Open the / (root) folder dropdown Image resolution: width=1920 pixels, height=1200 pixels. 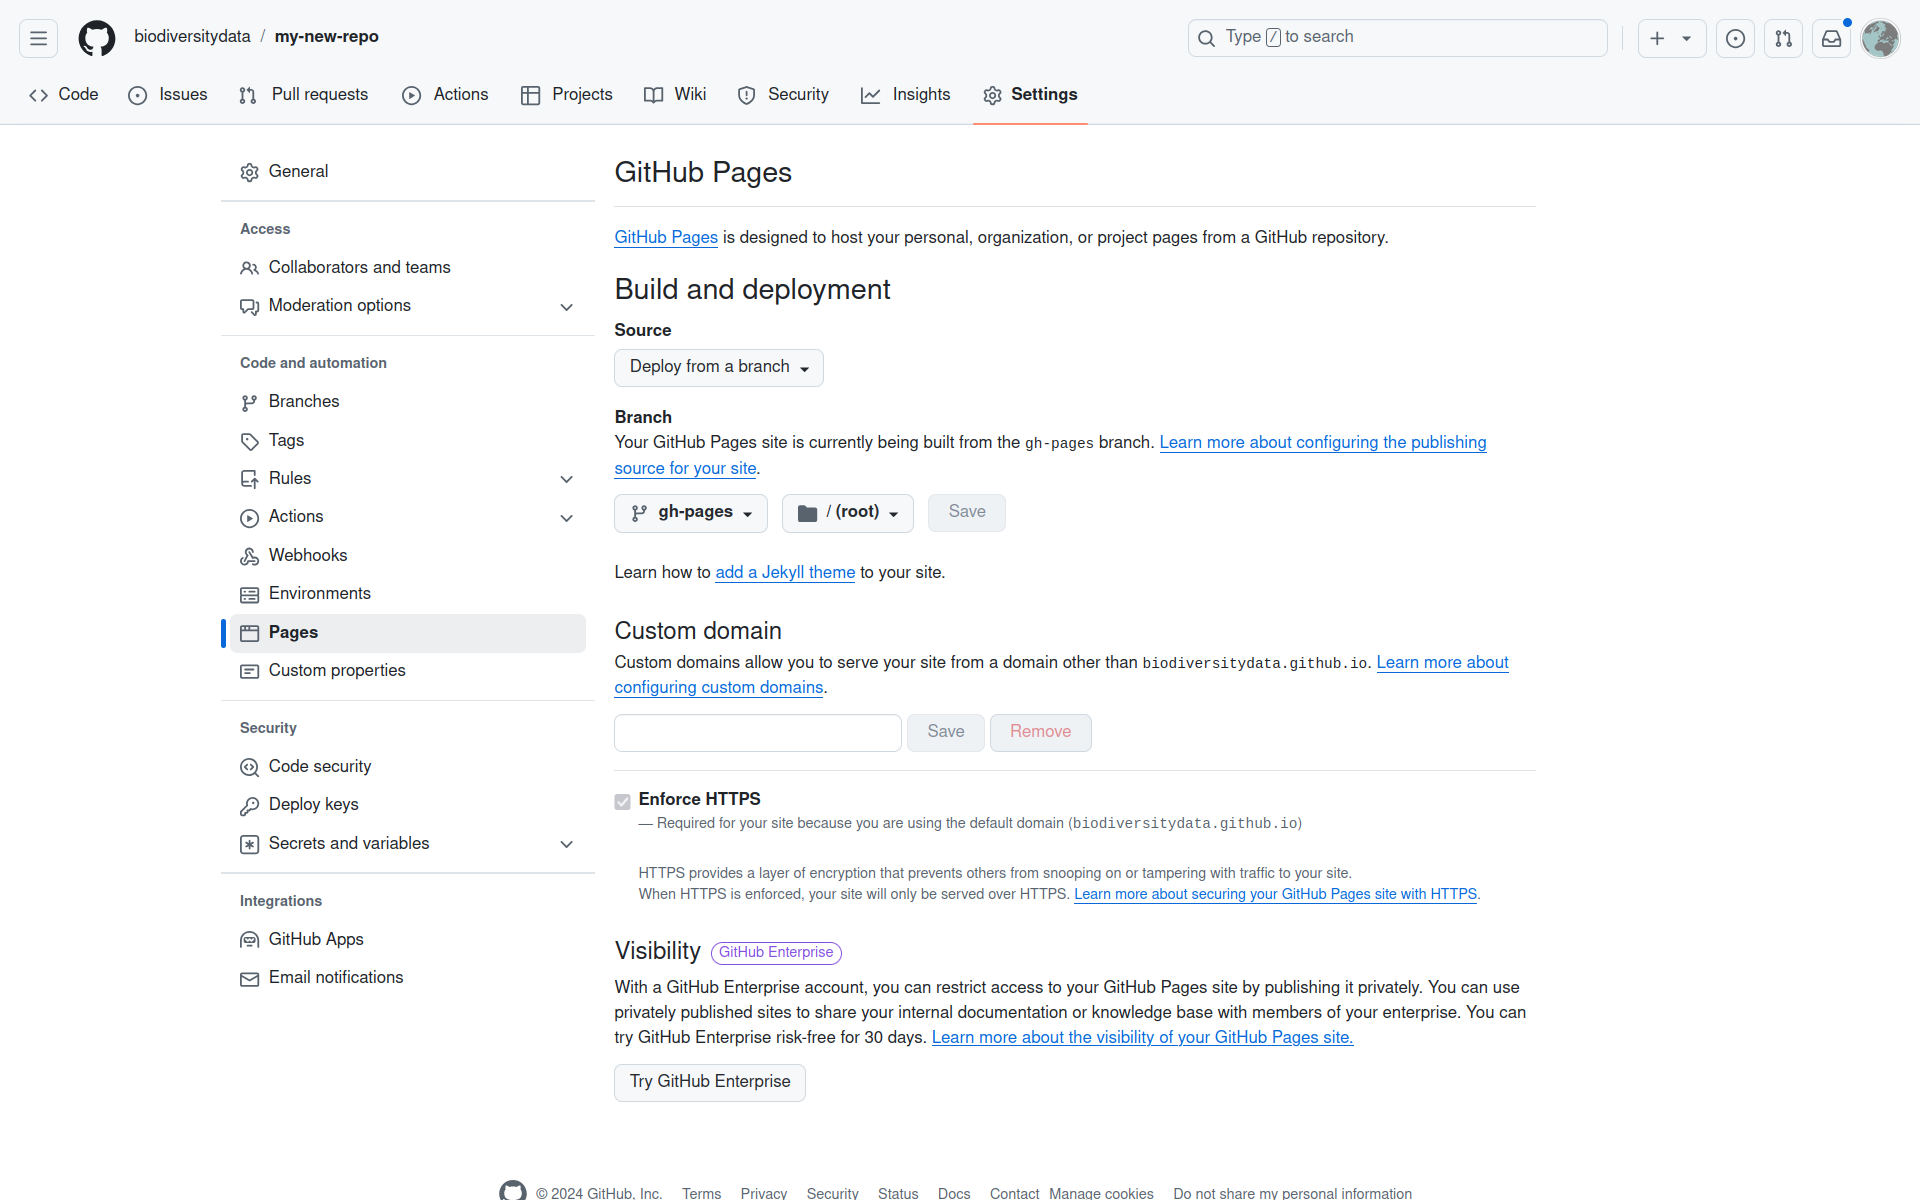(x=847, y=512)
